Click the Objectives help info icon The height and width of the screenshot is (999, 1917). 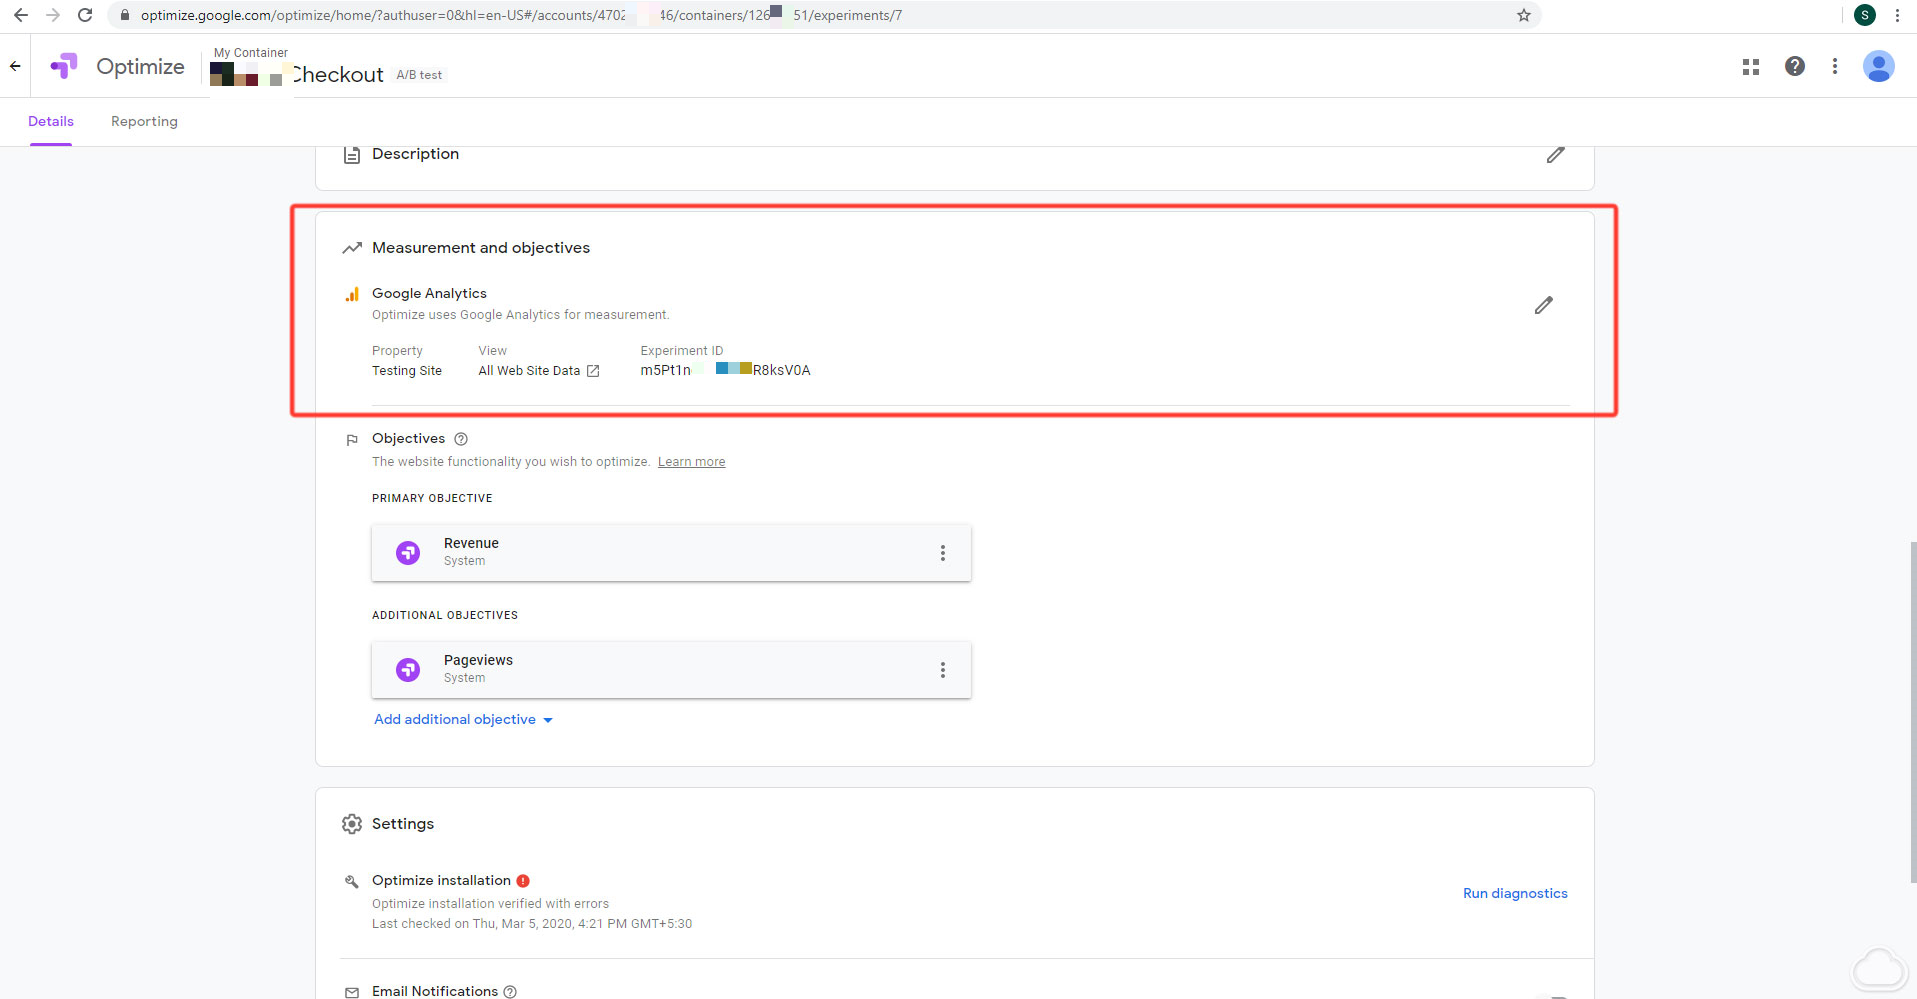coord(461,439)
